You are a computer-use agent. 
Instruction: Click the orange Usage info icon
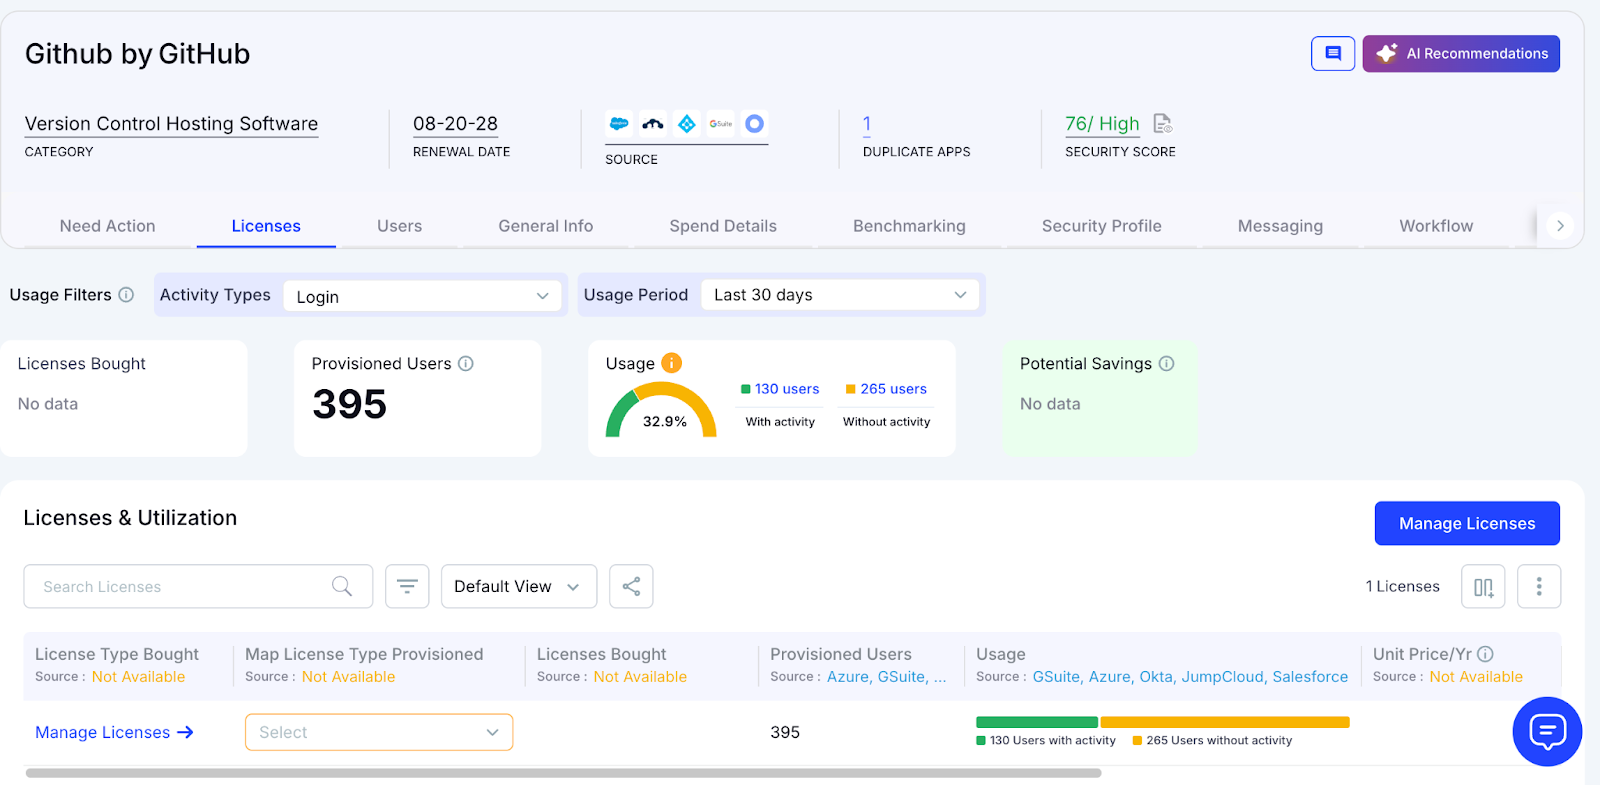(x=672, y=363)
